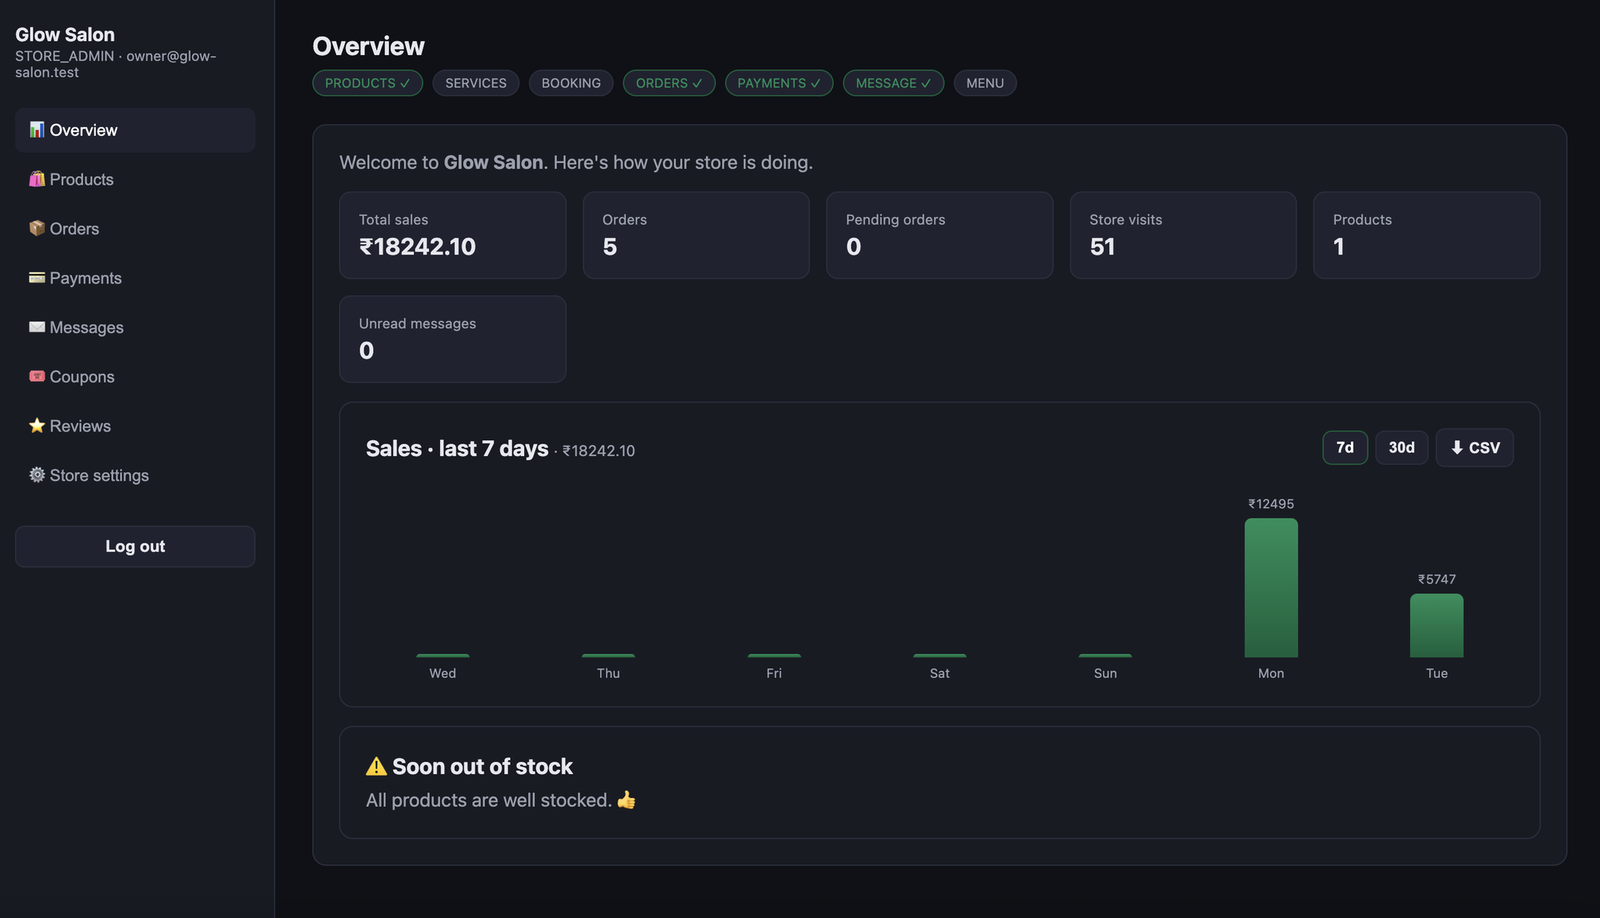This screenshot has height=918, width=1600.
Task: Open Store settings in the sidebar
Action: click(135, 475)
